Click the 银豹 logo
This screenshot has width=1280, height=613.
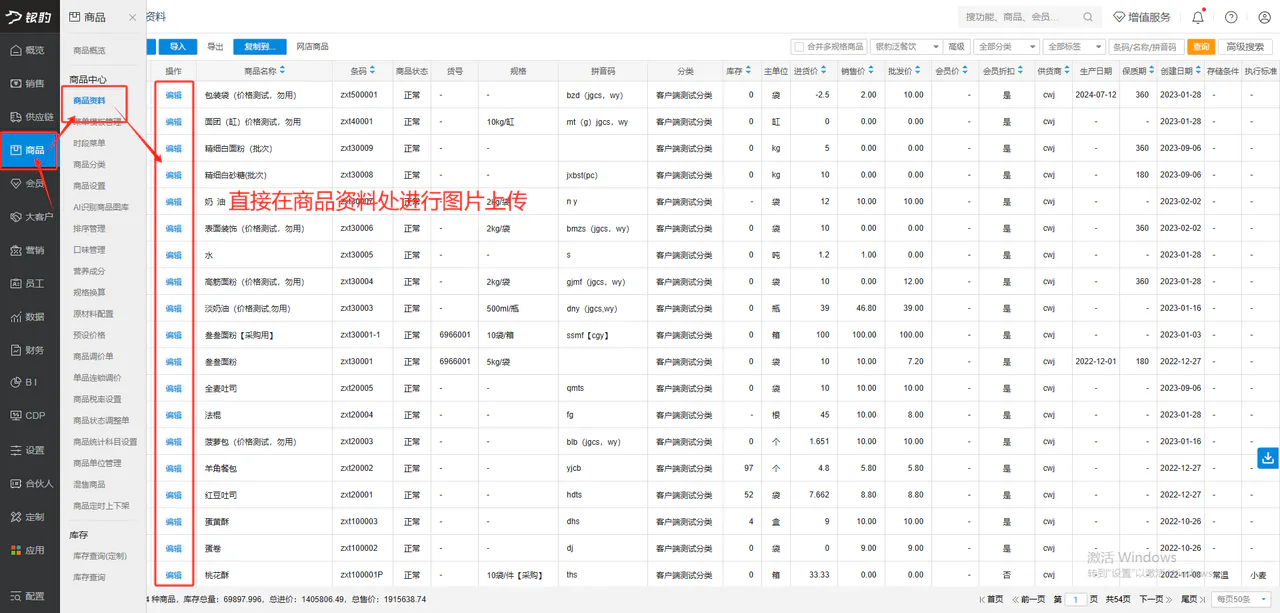click(x=29, y=17)
